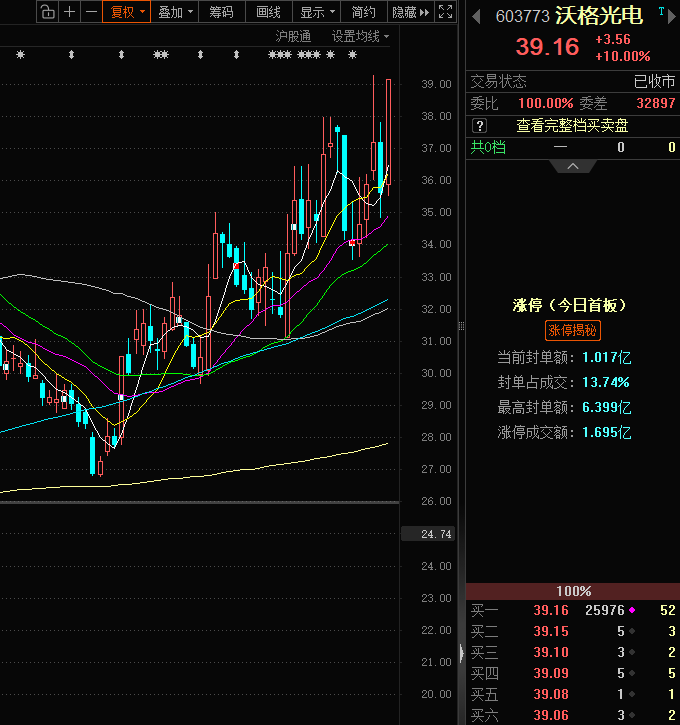This screenshot has width=680, height=725.
Task: Click the 涨停揭秘 button
Action: pos(573,330)
